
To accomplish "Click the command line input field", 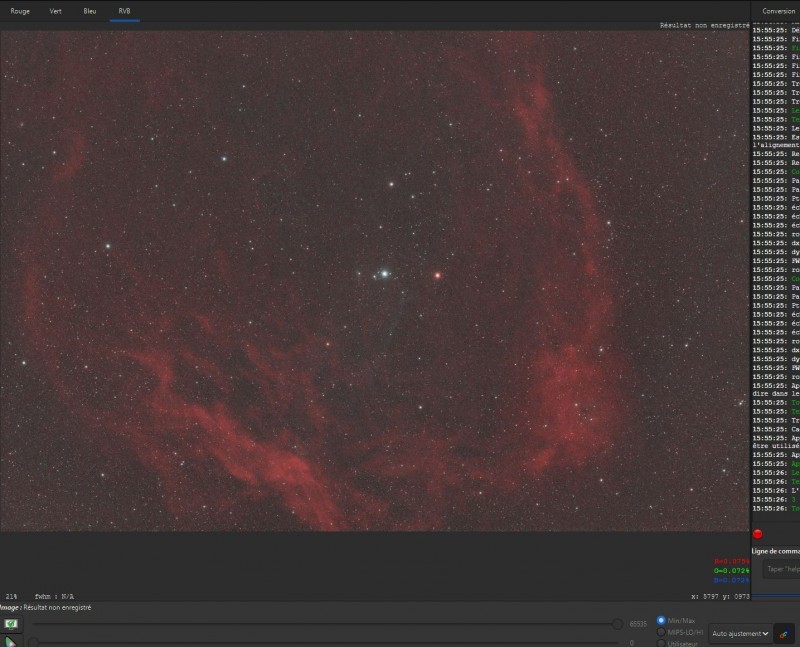I will [782, 569].
